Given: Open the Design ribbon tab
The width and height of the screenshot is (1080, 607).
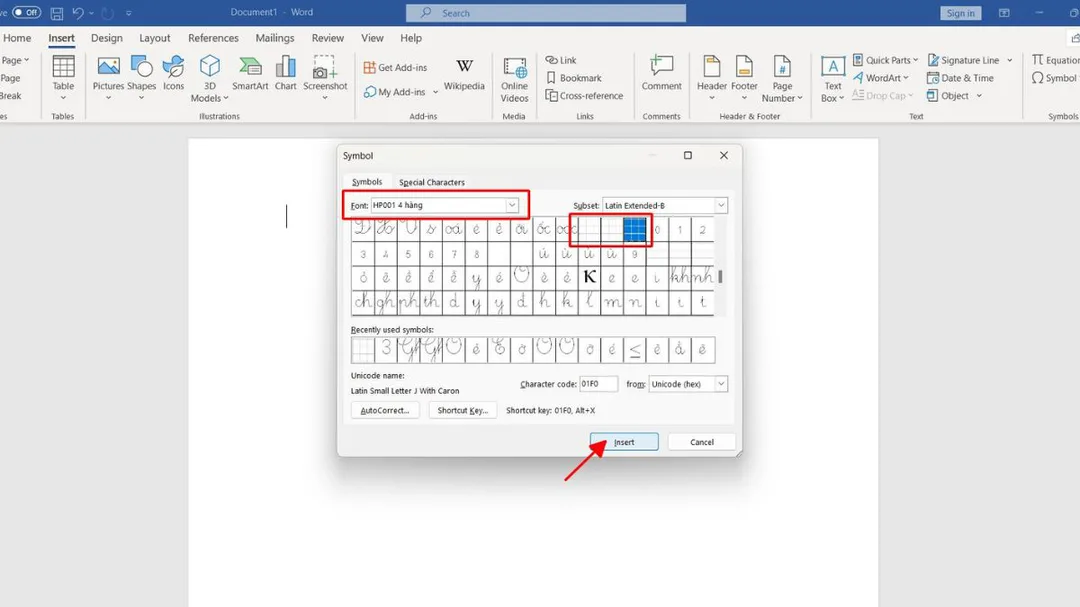Looking at the screenshot, I should (x=106, y=38).
